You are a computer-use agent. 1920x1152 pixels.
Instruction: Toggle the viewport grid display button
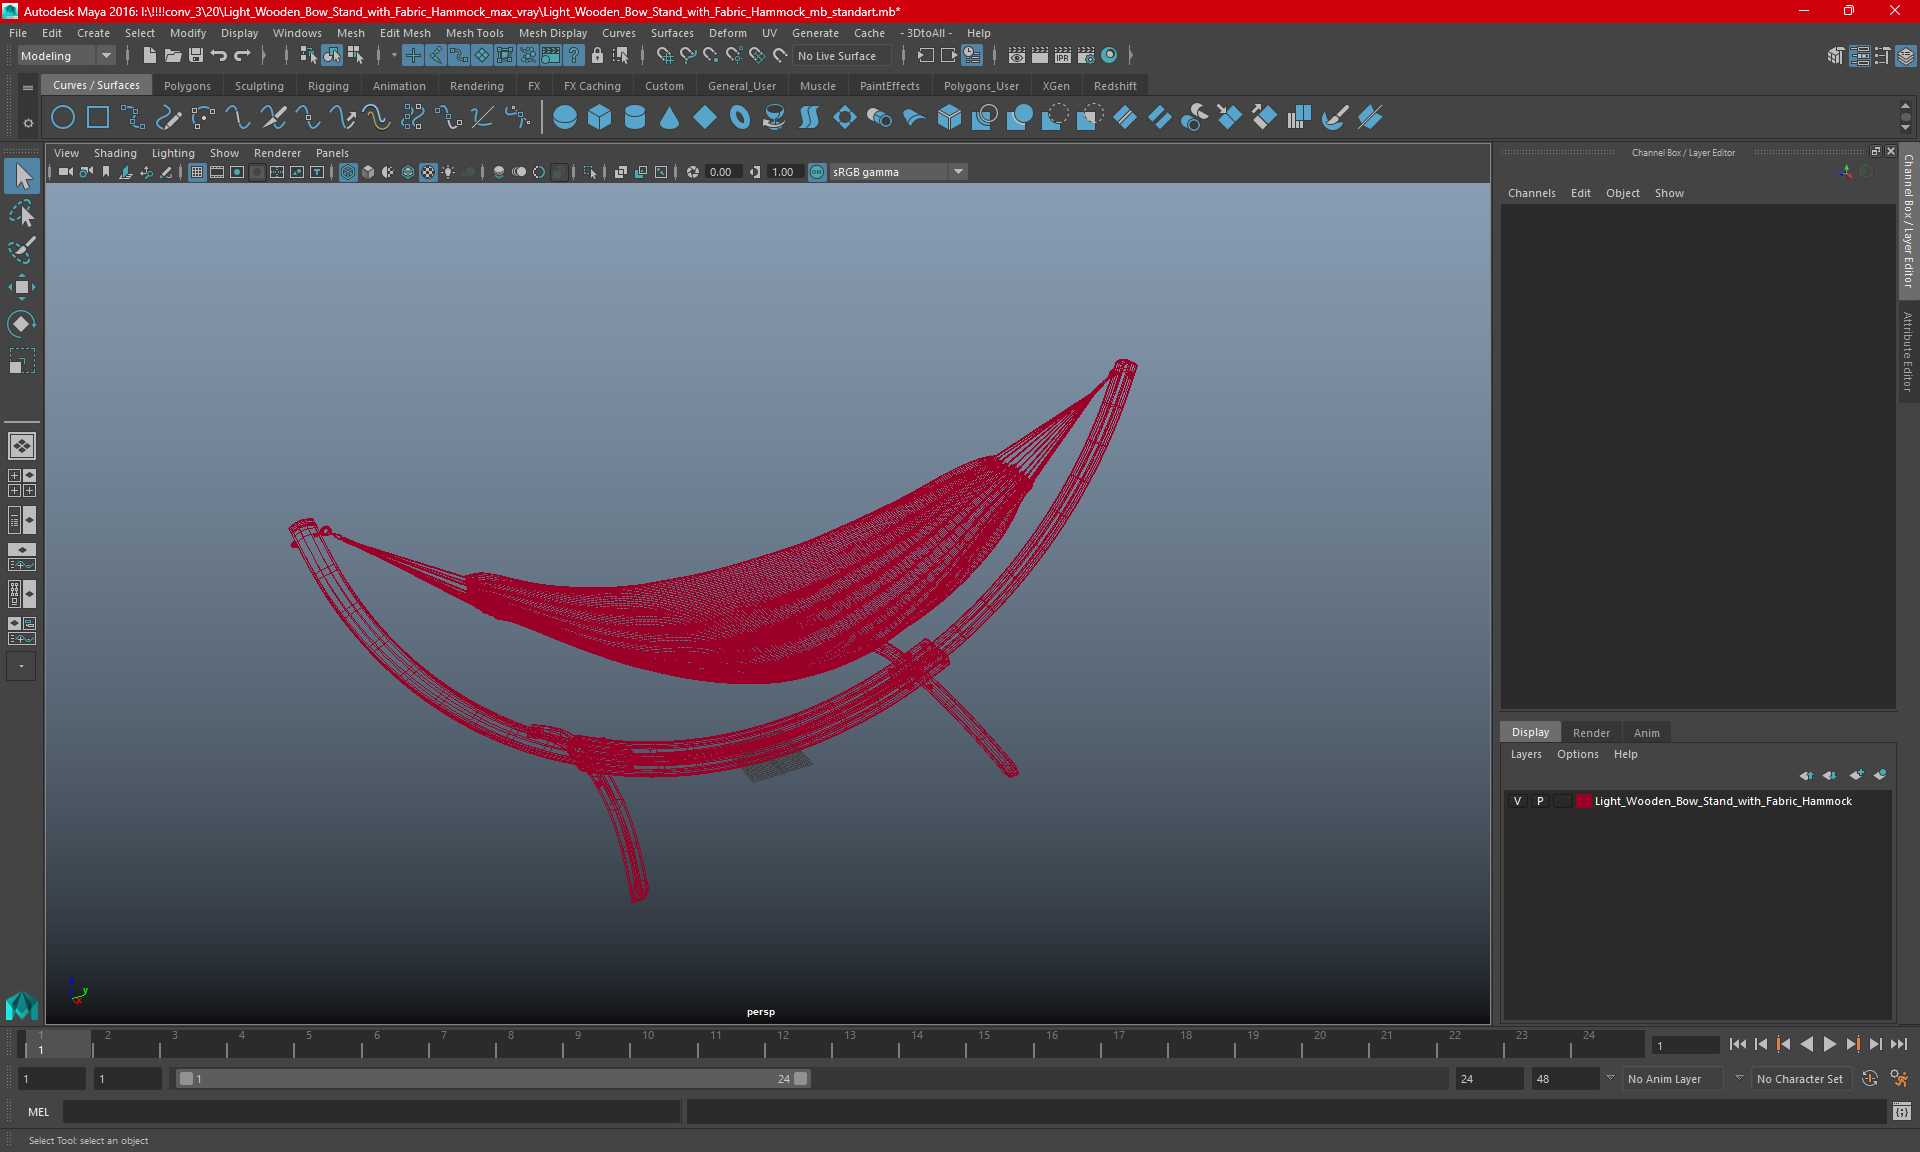pos(197,172)
